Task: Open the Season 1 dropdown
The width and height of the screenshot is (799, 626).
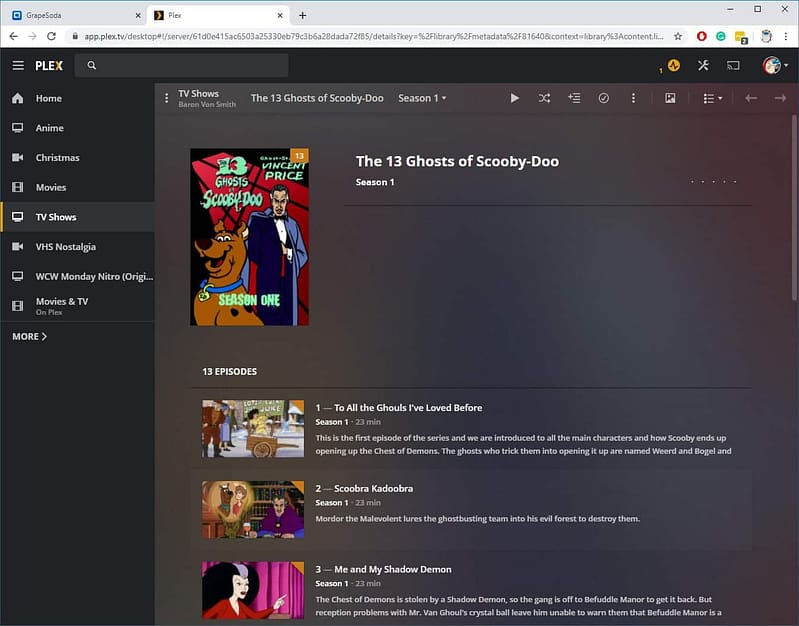Action: (x=422, y=98)
